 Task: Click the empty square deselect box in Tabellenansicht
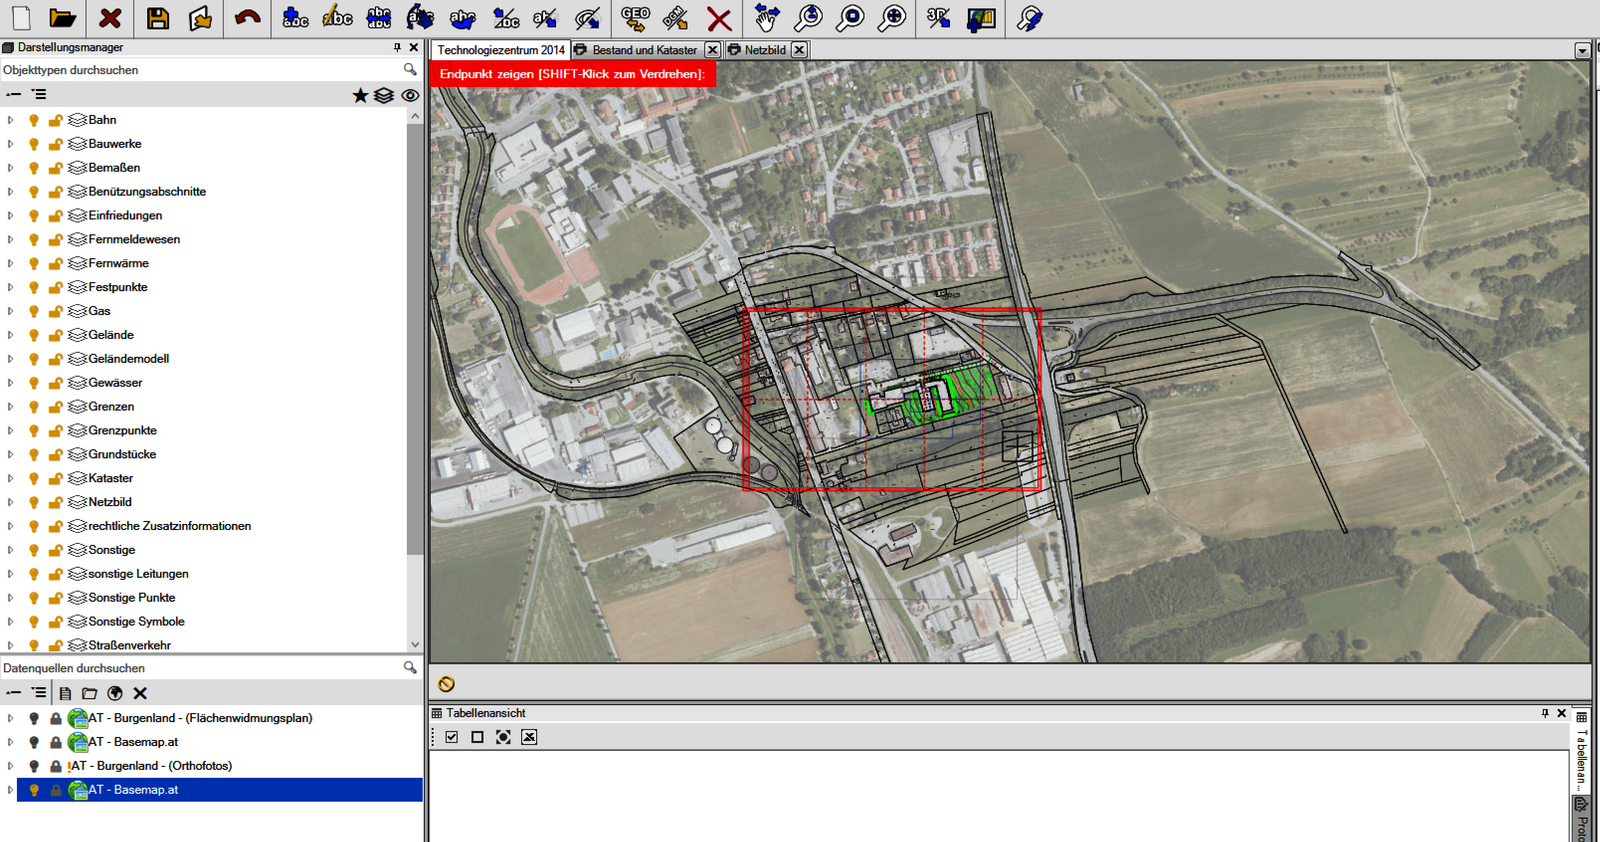point(477,737)
